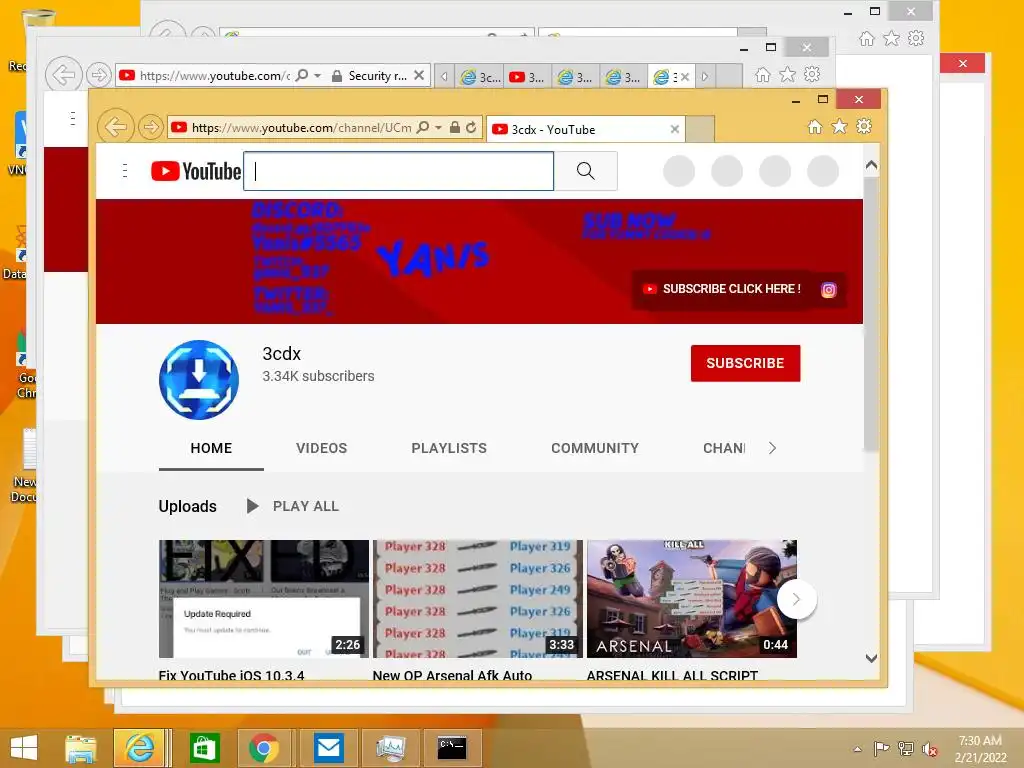Open address bar search magnifier in front window
The image size is (1024, 768).
tap(423, 127)
